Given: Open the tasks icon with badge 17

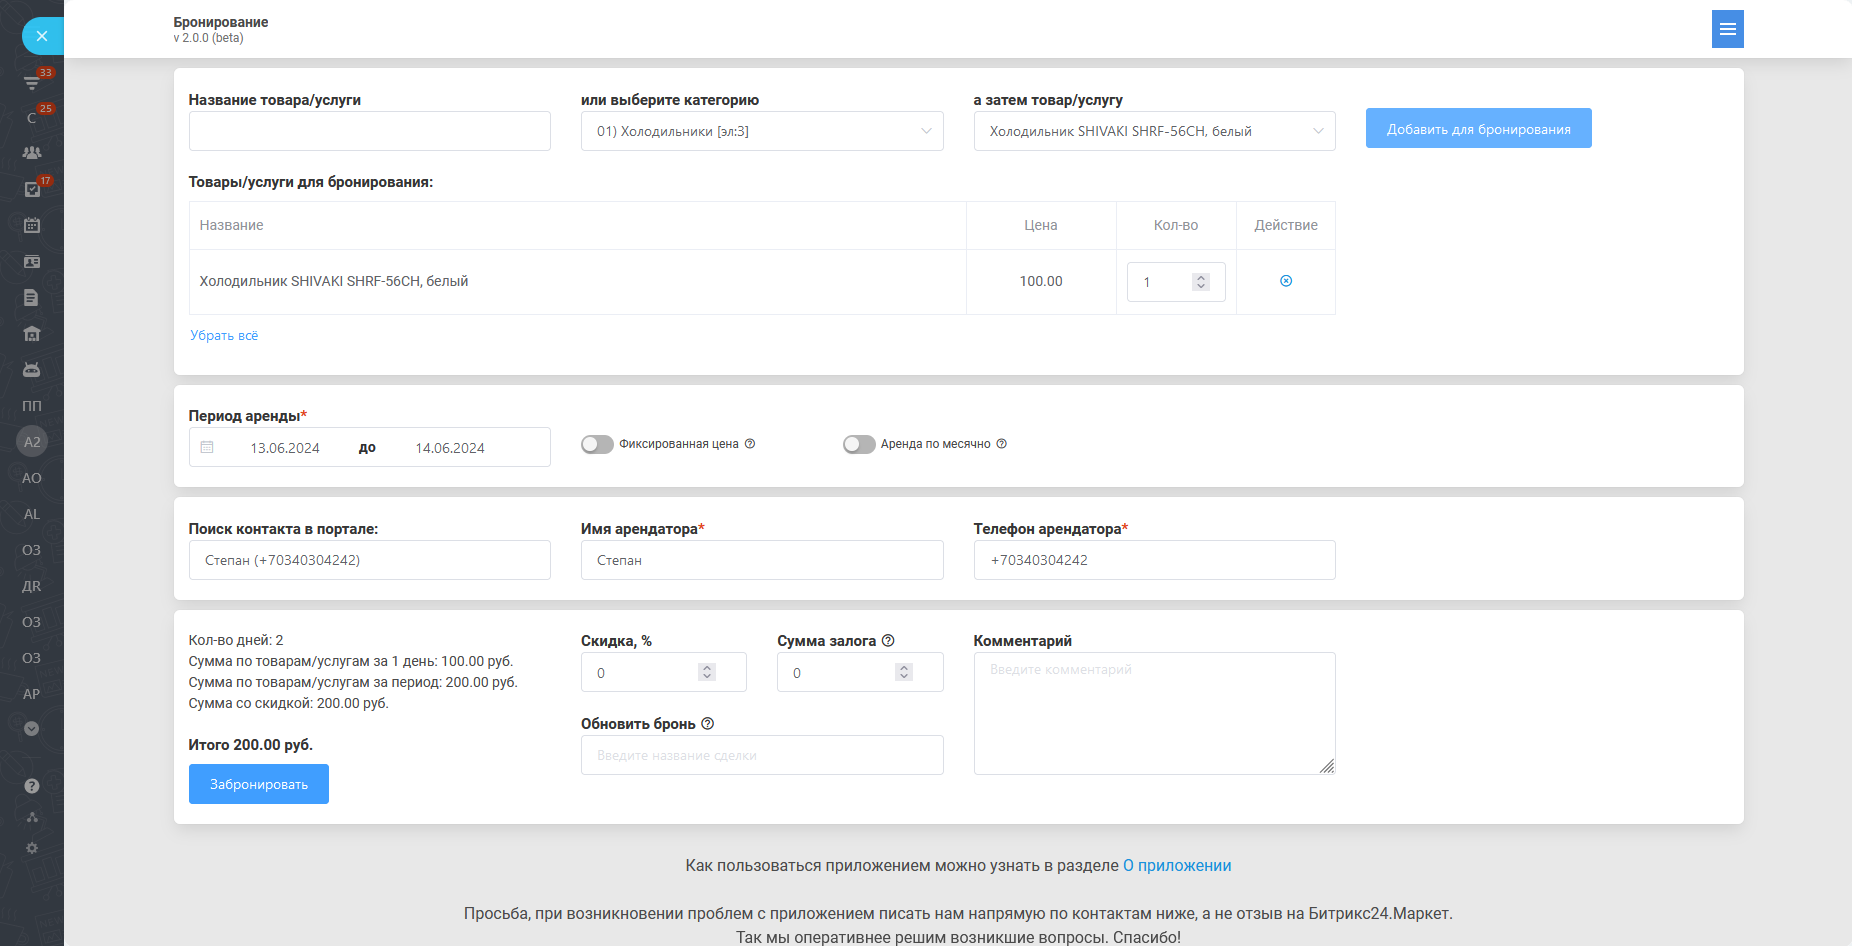Looking at the screenshot, I should (32, 189).
